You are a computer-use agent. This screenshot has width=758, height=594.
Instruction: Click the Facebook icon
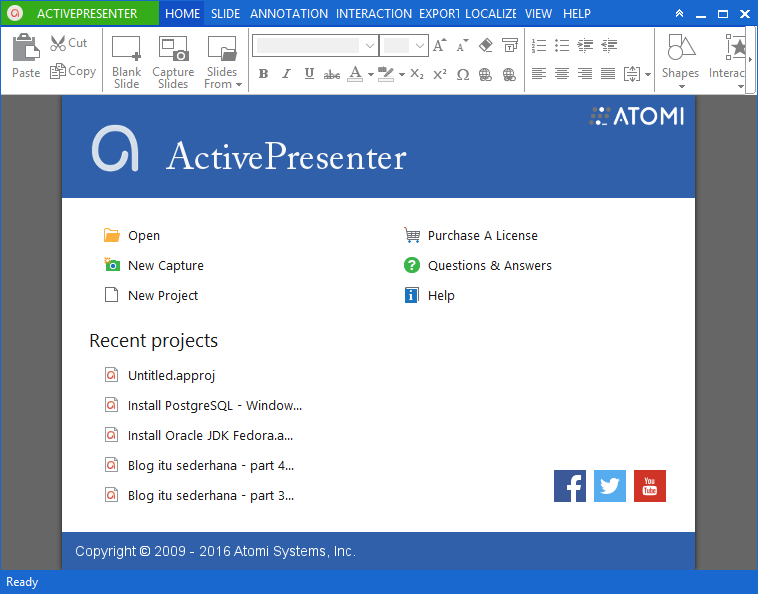pyautogui.click(x=570, y=486)
